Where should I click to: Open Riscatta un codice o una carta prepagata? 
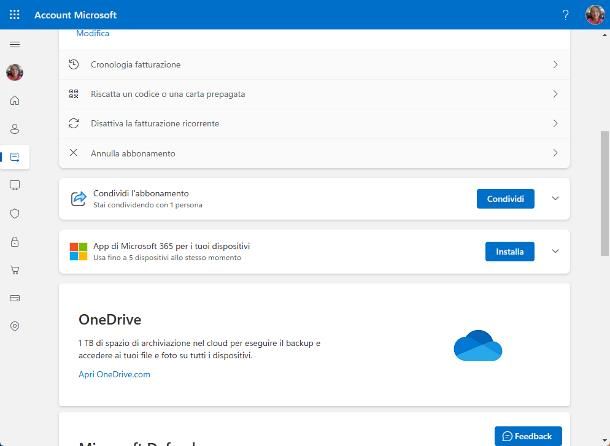click(x=314, y=94)
